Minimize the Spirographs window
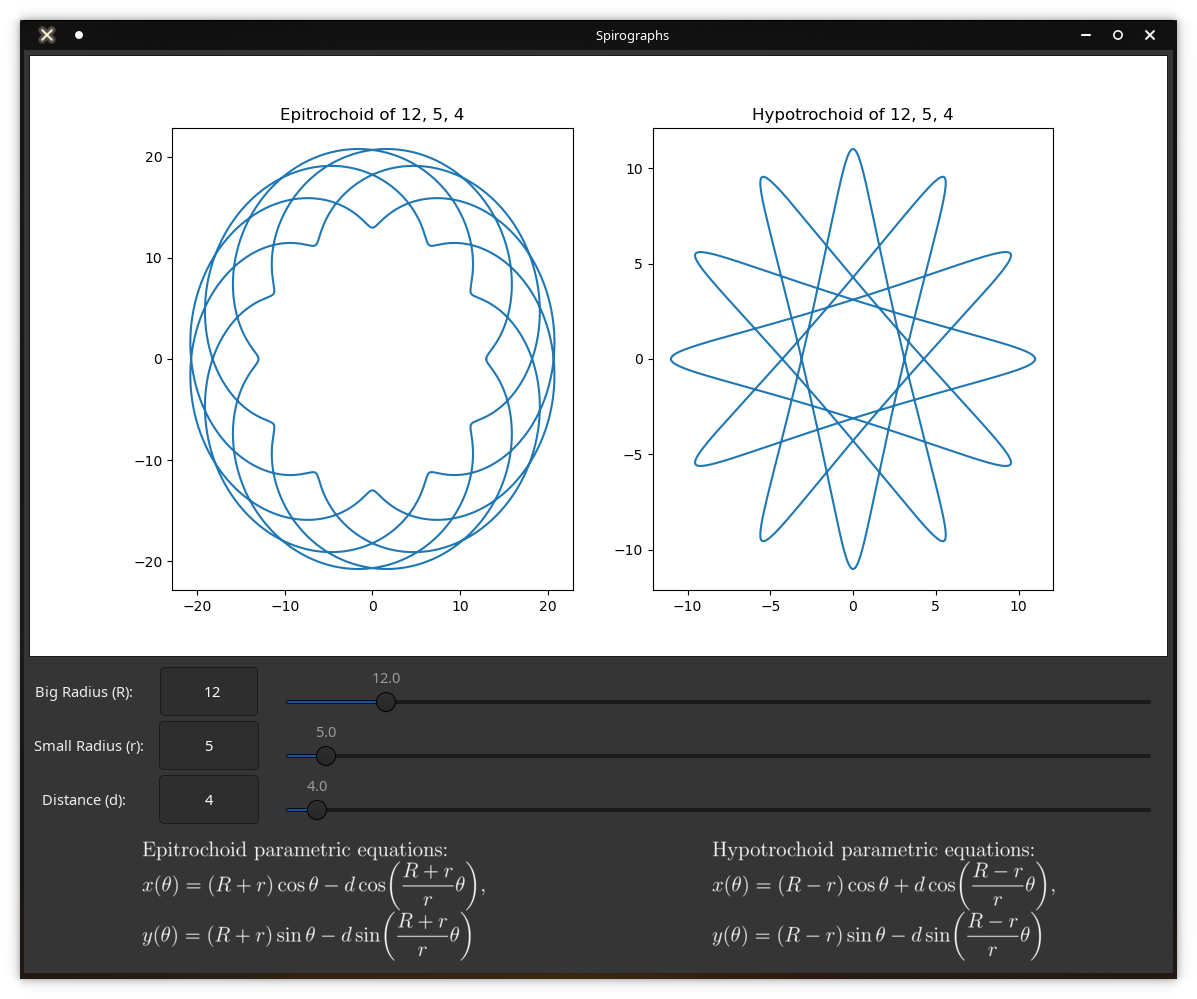Viewport: 1197px width, 999px height. pos(1086,35)
